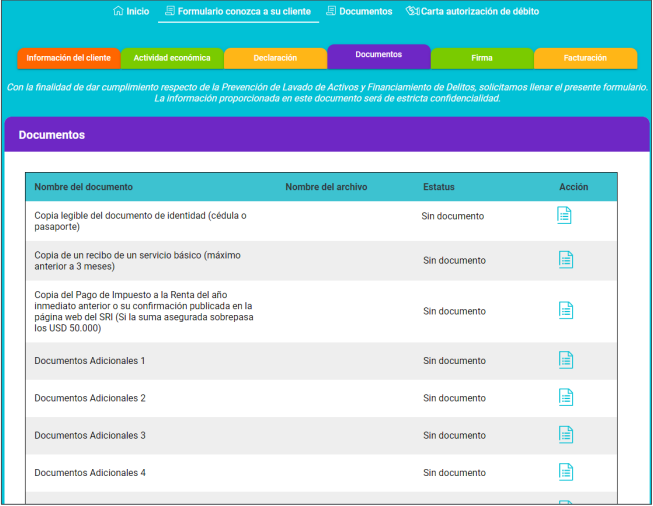Open action icon for Documentos Adicionales 4

click(x=565, y=472)
